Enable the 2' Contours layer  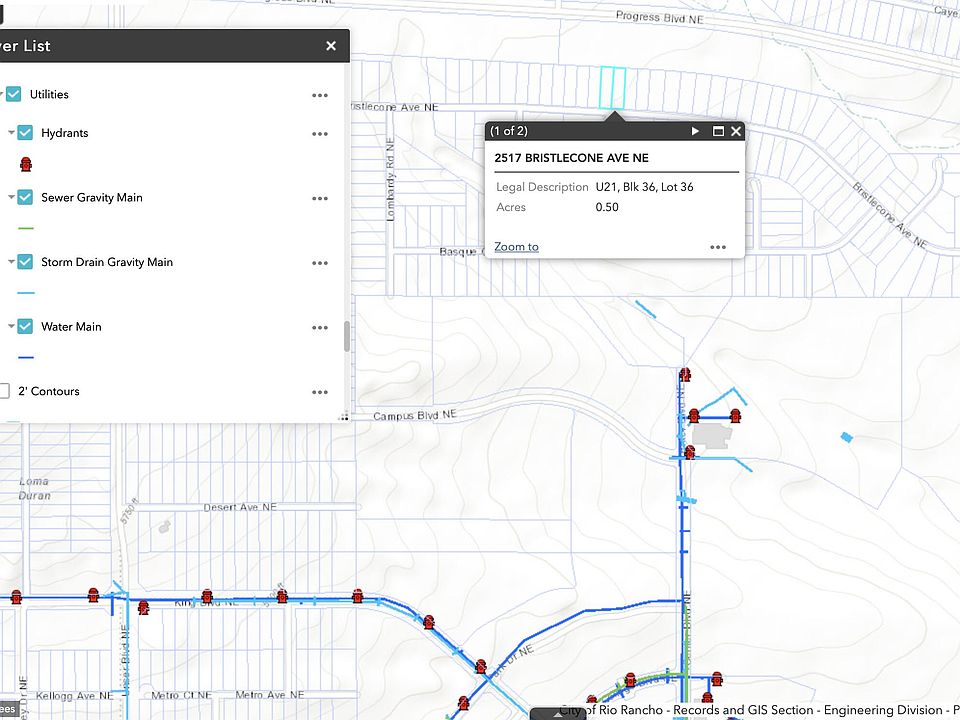click(x=4, y=391)
